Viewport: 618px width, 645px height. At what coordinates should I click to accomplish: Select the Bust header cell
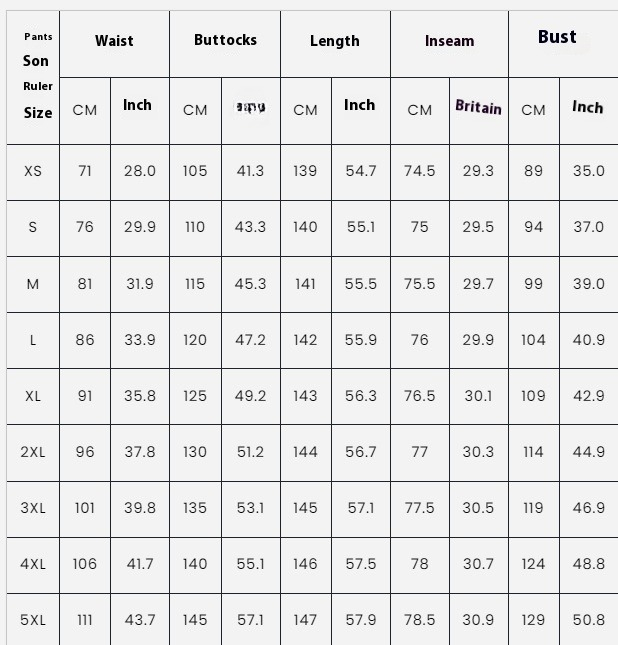(x=557, y=37)
